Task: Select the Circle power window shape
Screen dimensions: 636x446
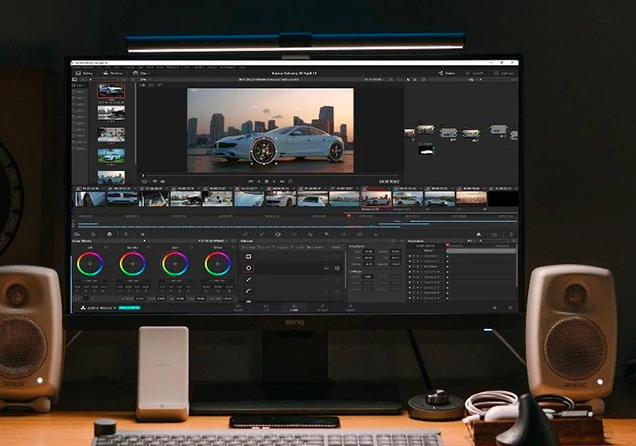Action: 248,268
